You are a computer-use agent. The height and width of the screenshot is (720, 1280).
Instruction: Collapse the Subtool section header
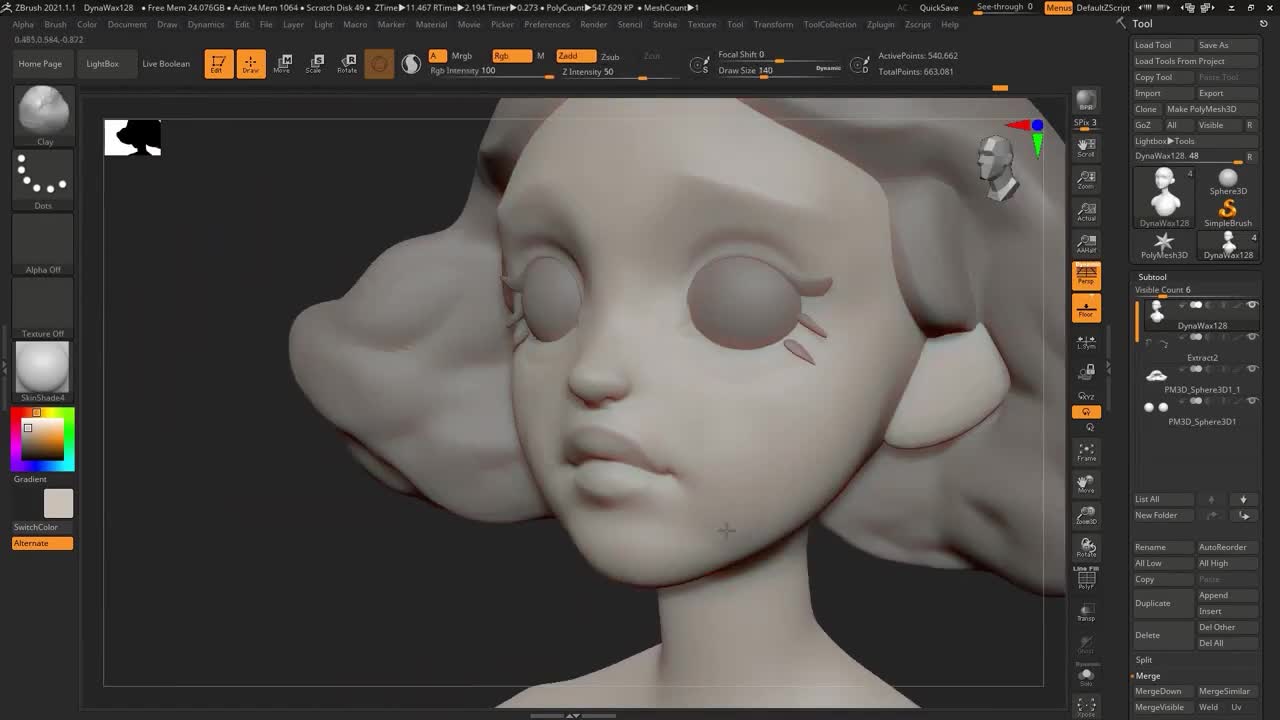(1152, 277)
